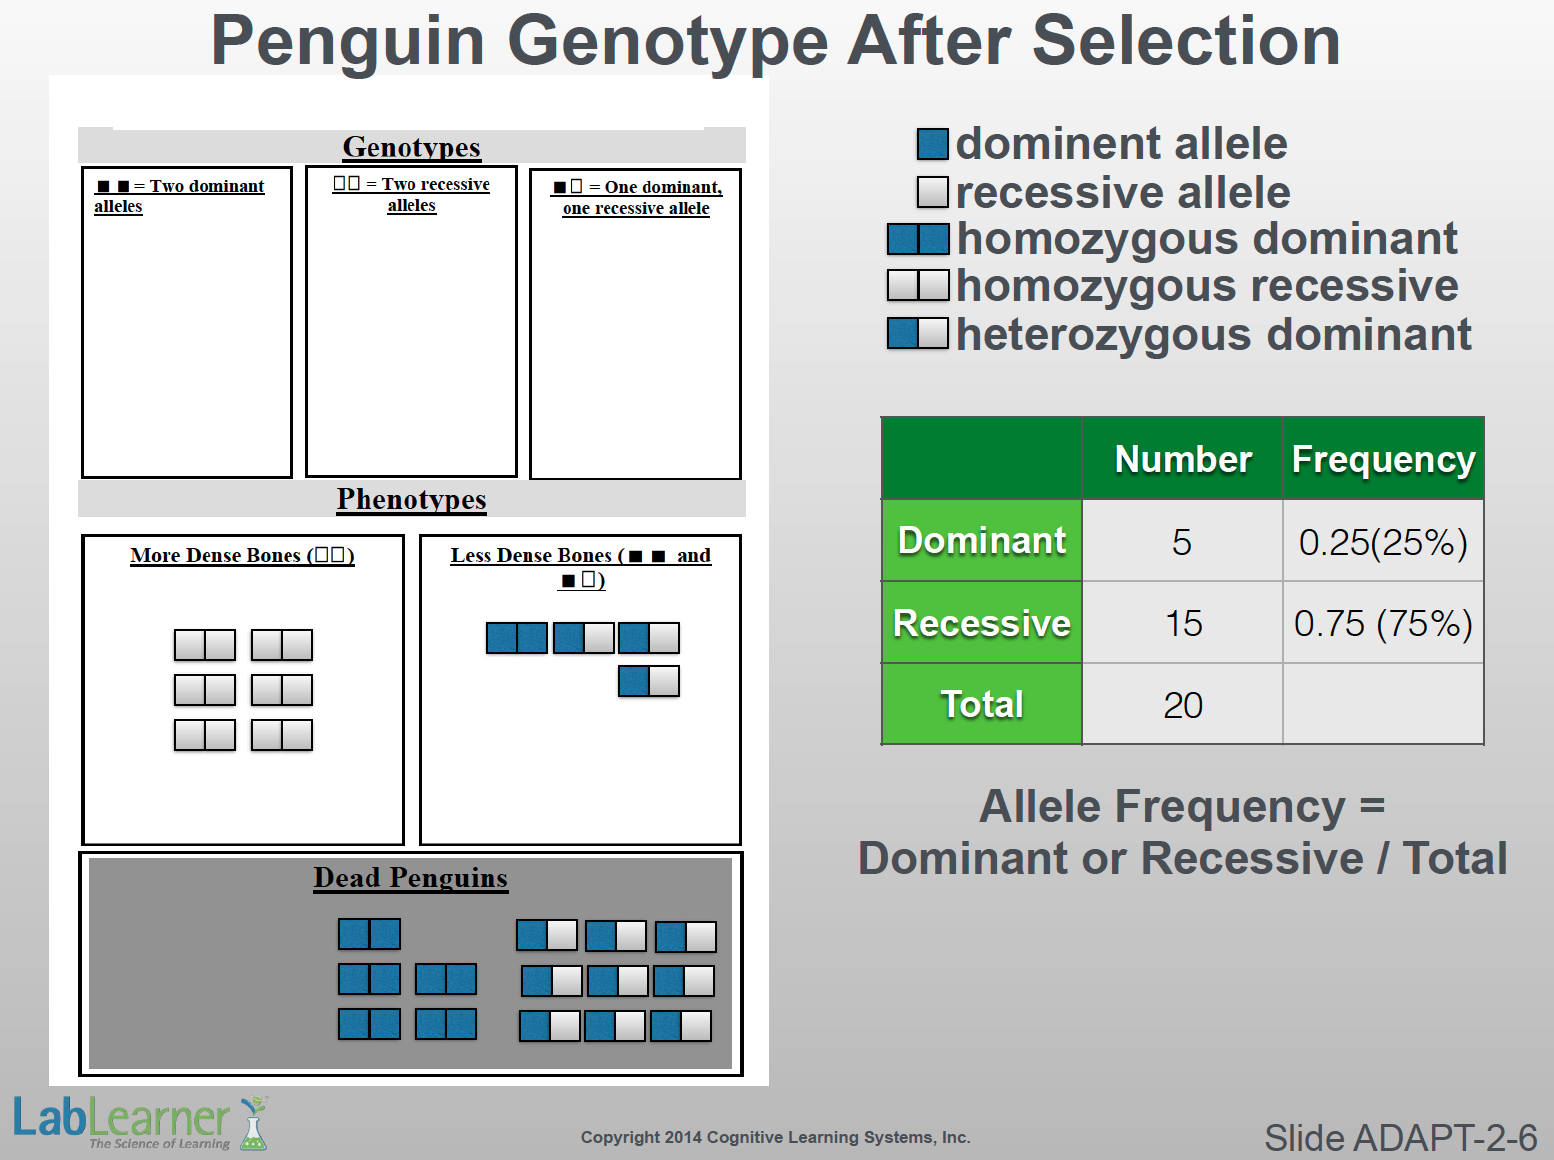Click the Phenotypes section heading
The height and width of the screenshot is (1160, 1554).
point(411,499)
